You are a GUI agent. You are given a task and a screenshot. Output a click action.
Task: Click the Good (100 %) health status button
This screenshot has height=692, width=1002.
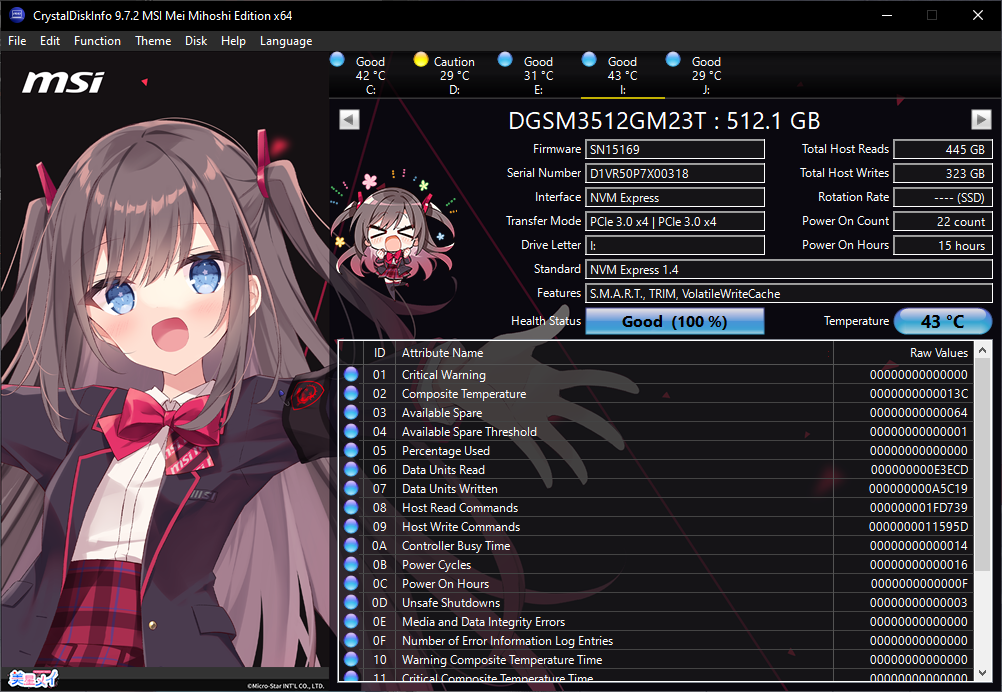pos(674,321)
